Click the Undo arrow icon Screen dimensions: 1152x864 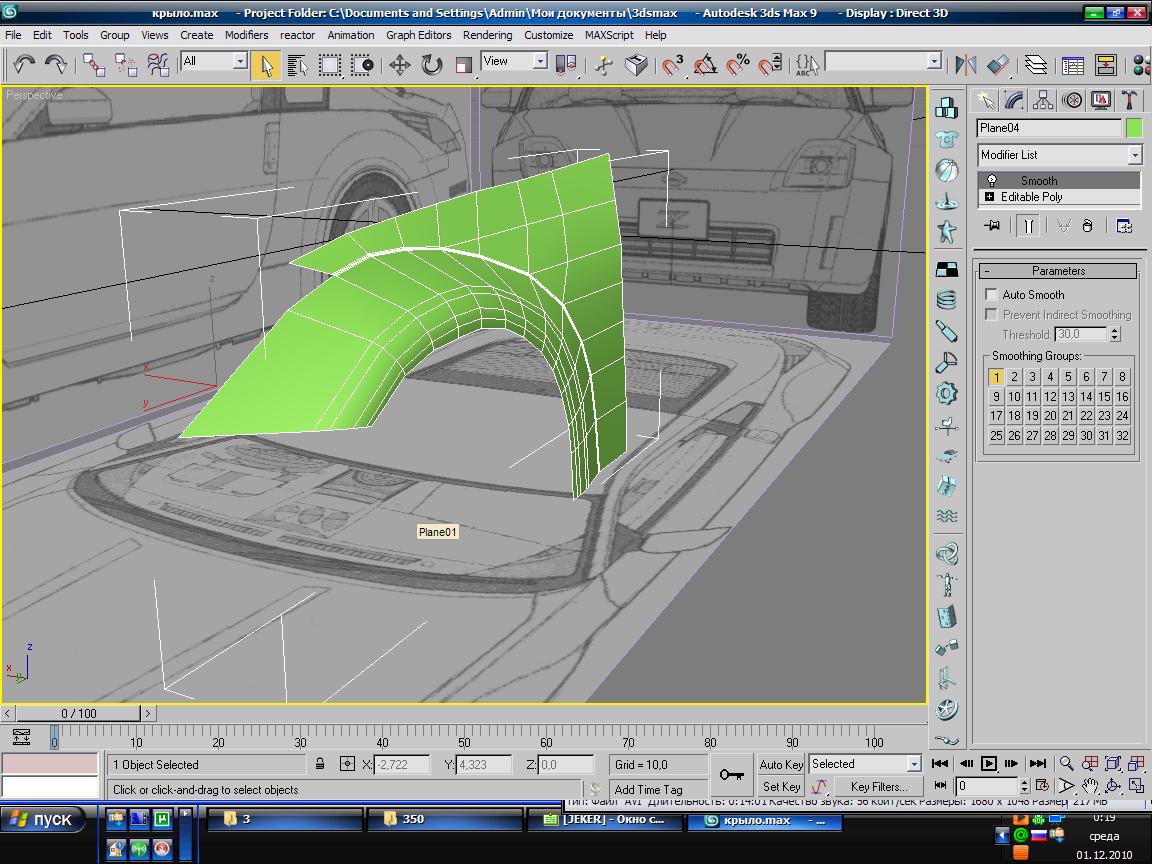tap(24, 65)
